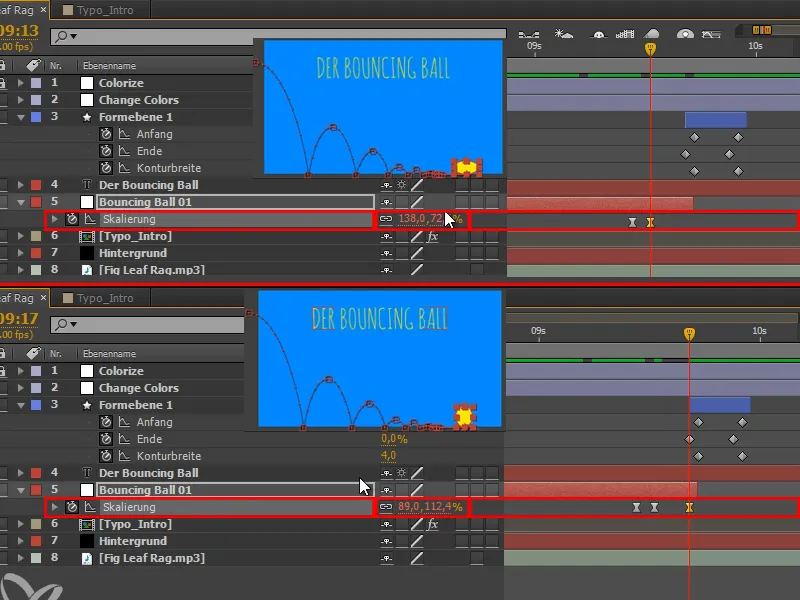Expand the Change Colors layer in the 09:13 timeline

(20, 99)
